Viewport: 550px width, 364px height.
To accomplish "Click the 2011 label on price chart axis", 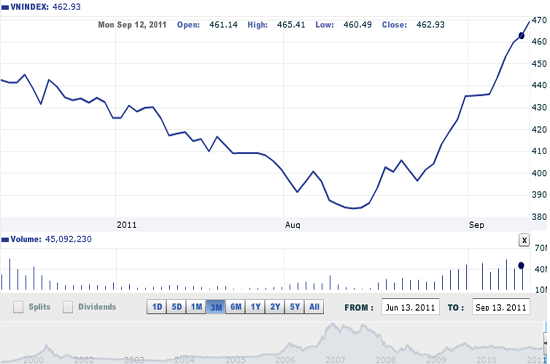I will click(127, 225).
